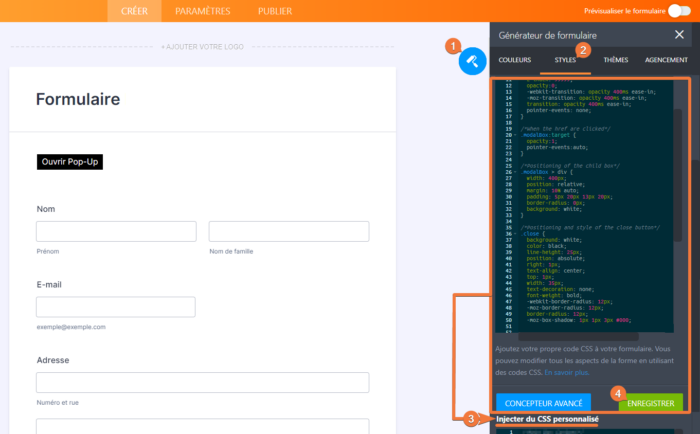Click the Numéro et rue address field

[x=202, y=382]
